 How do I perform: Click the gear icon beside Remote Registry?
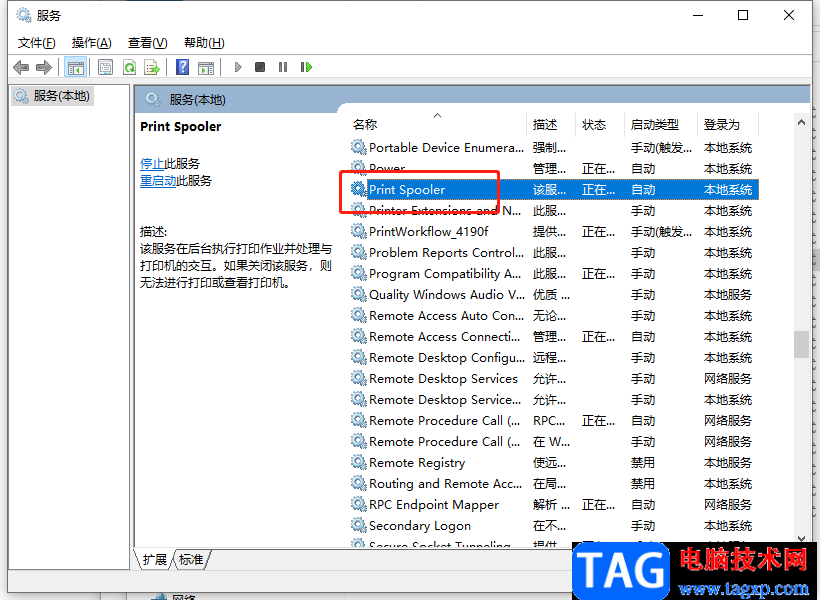point(358,461)
